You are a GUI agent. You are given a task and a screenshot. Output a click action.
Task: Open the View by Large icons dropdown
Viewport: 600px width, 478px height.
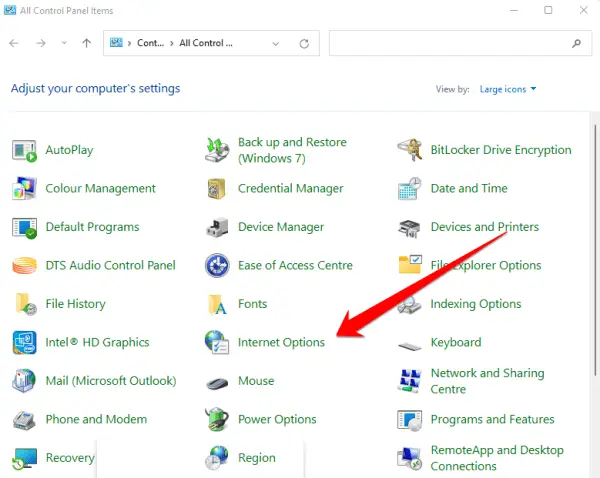tap(508, 89)
